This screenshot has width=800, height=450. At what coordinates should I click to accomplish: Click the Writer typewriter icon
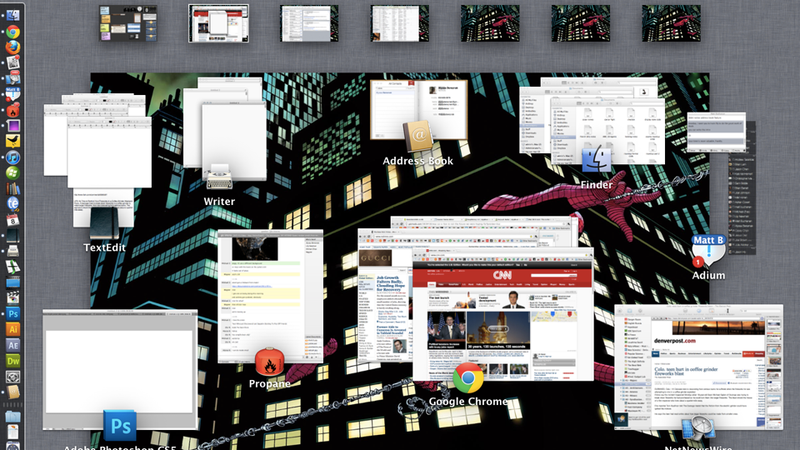click(219, 179)
